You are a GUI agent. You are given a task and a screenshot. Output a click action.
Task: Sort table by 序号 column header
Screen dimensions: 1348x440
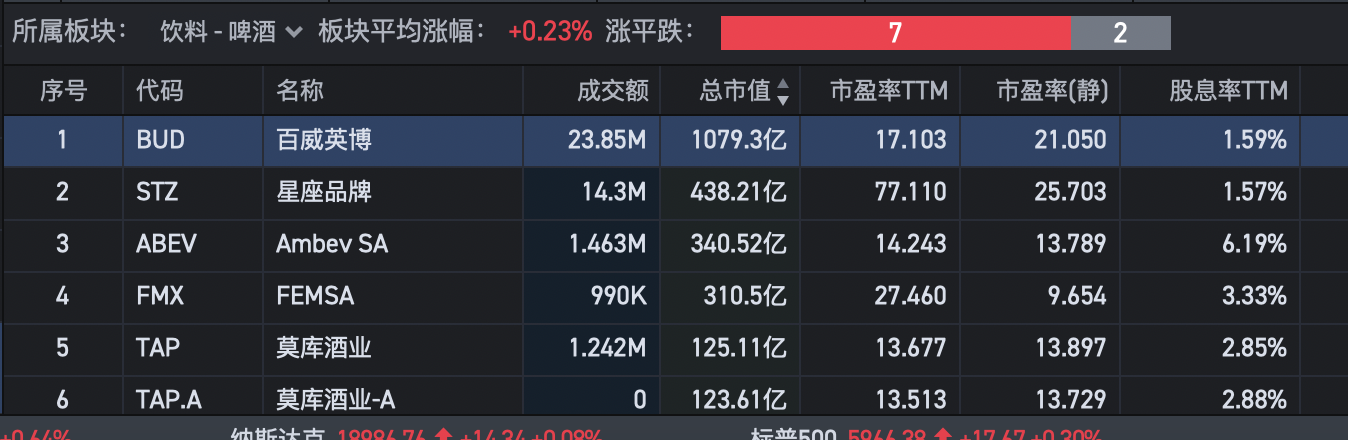point(63,92)
